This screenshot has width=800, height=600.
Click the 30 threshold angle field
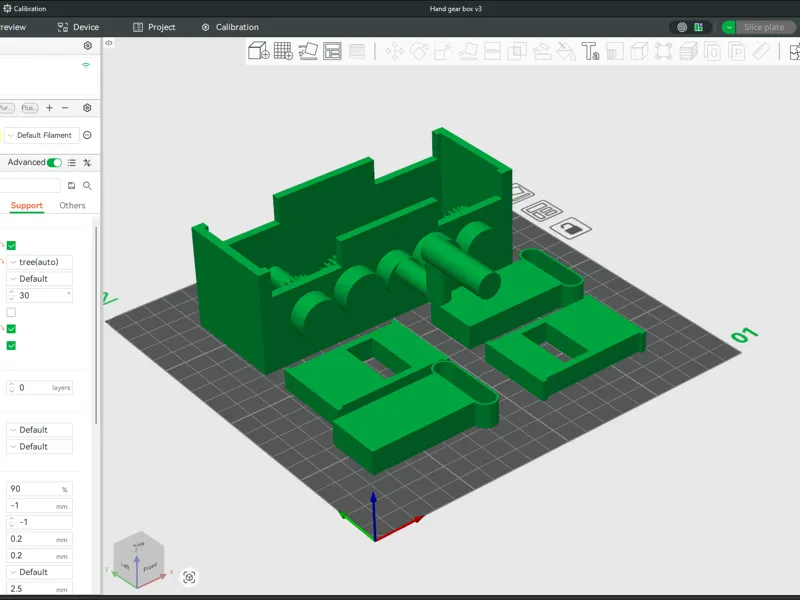(39, 295)
